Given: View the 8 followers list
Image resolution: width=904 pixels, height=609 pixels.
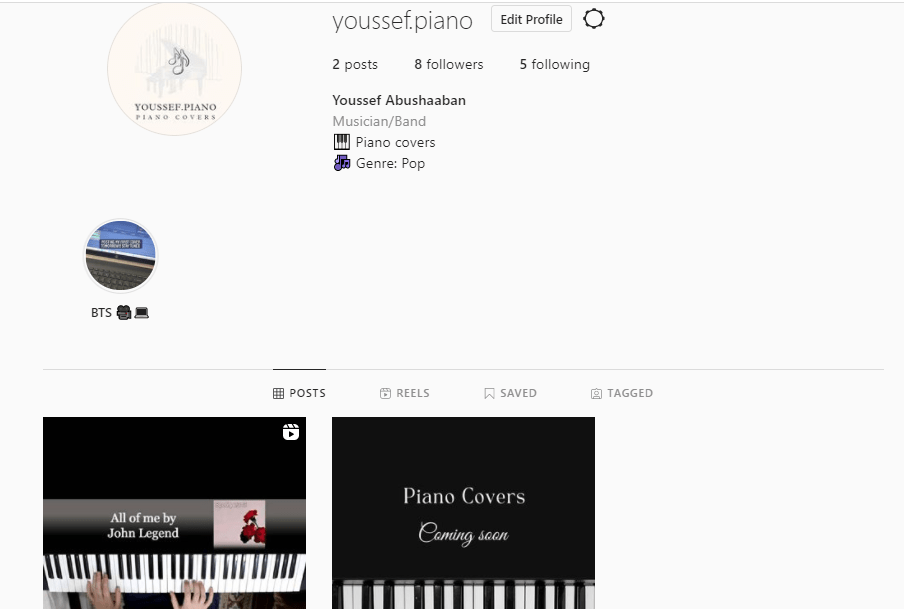Looking at the screenshot, I should point(449,64).
